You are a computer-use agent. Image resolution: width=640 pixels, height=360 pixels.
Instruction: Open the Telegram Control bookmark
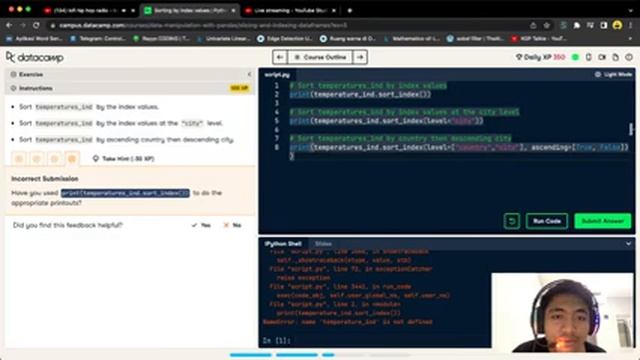(x=98, y=39)
